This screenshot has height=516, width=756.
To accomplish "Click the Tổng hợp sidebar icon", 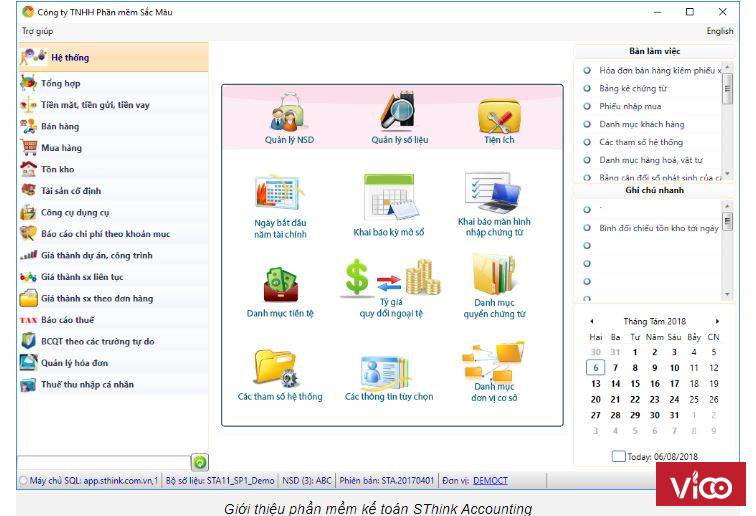I will 28,83.
